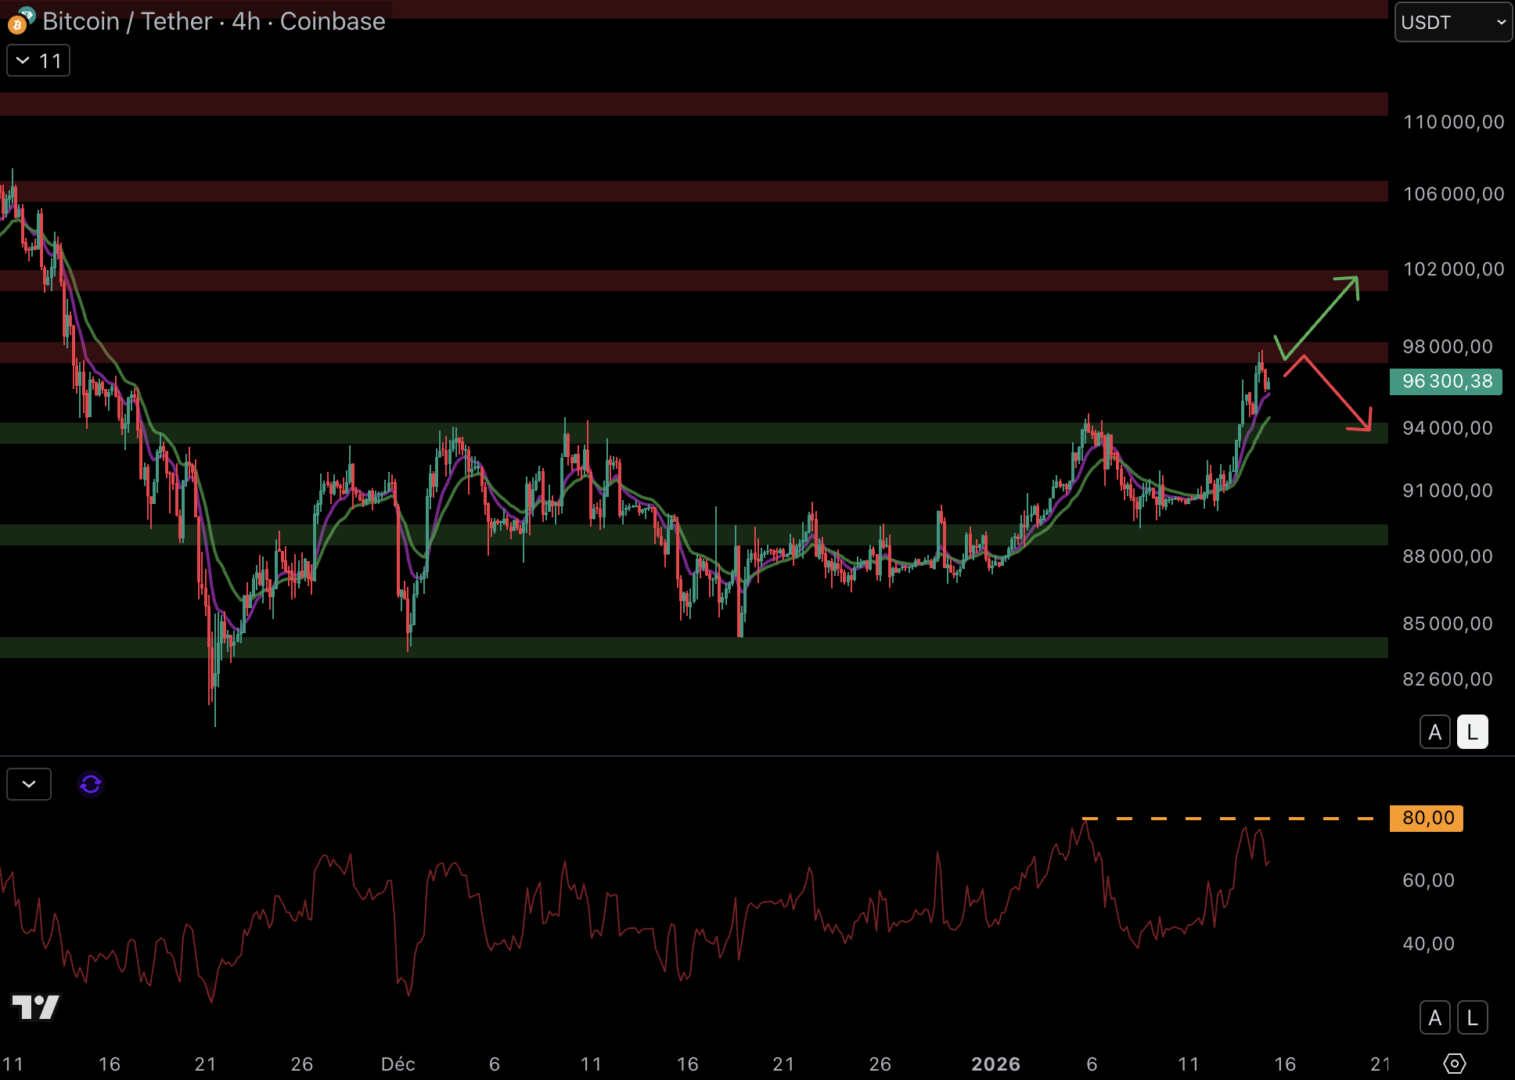The width and height of the screenshot is (1515, 1080).
Task: Select the orange dashed horizontal line at 80
Action: tap(1228, 818)
